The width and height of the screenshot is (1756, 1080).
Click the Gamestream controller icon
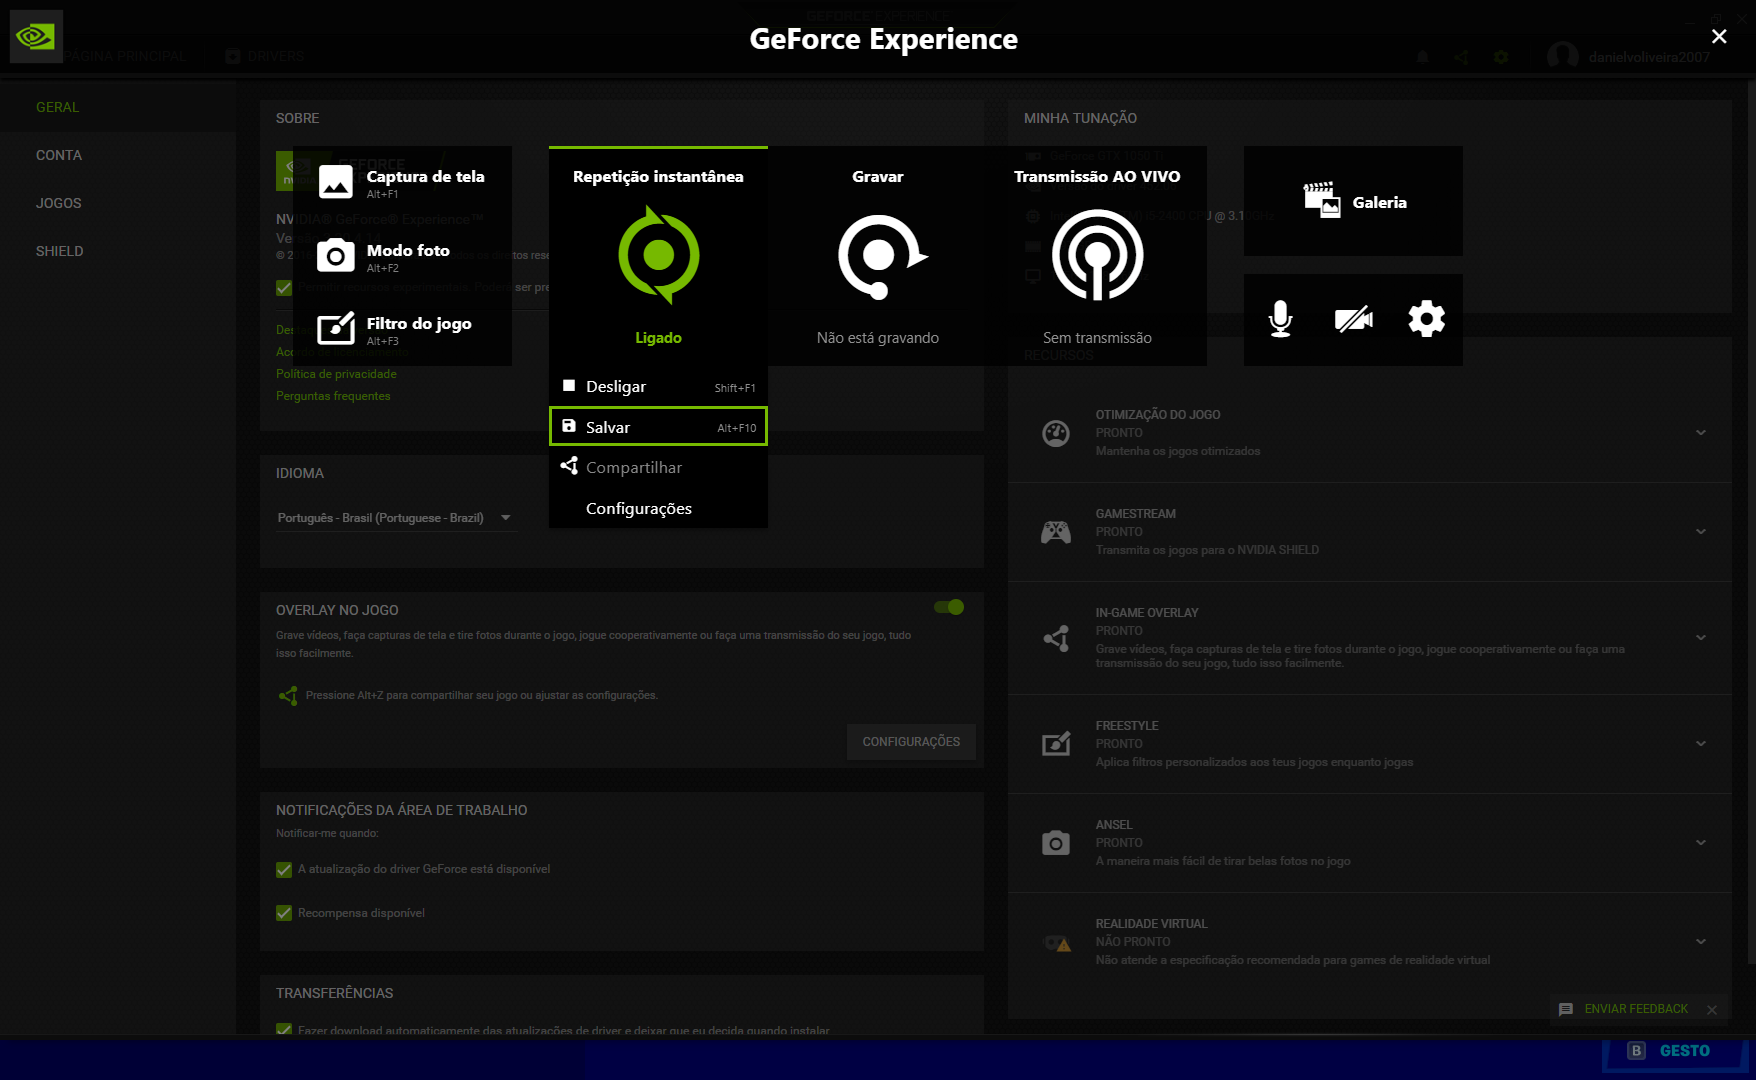pyautogui.click(x=1056, y=532)
